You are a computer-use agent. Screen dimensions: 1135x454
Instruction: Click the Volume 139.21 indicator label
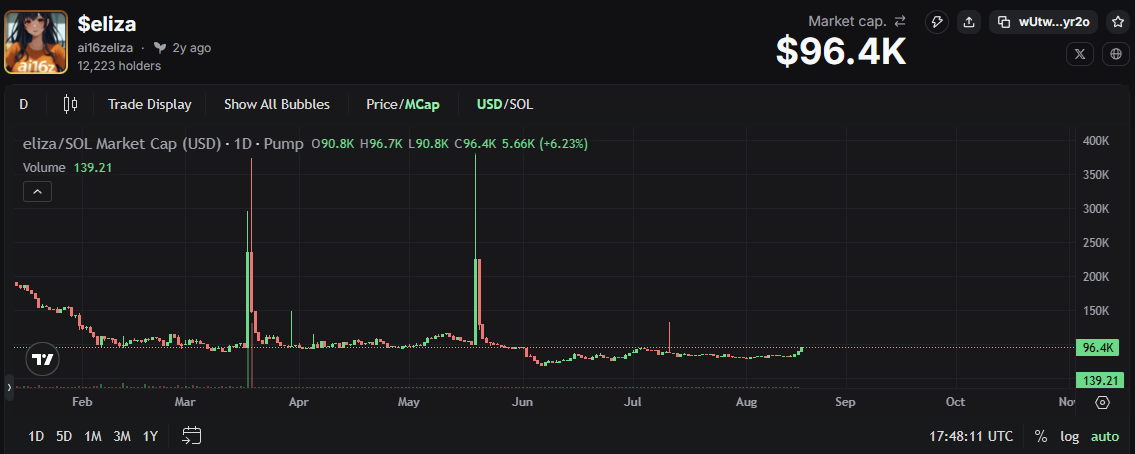tap(67, 167)
